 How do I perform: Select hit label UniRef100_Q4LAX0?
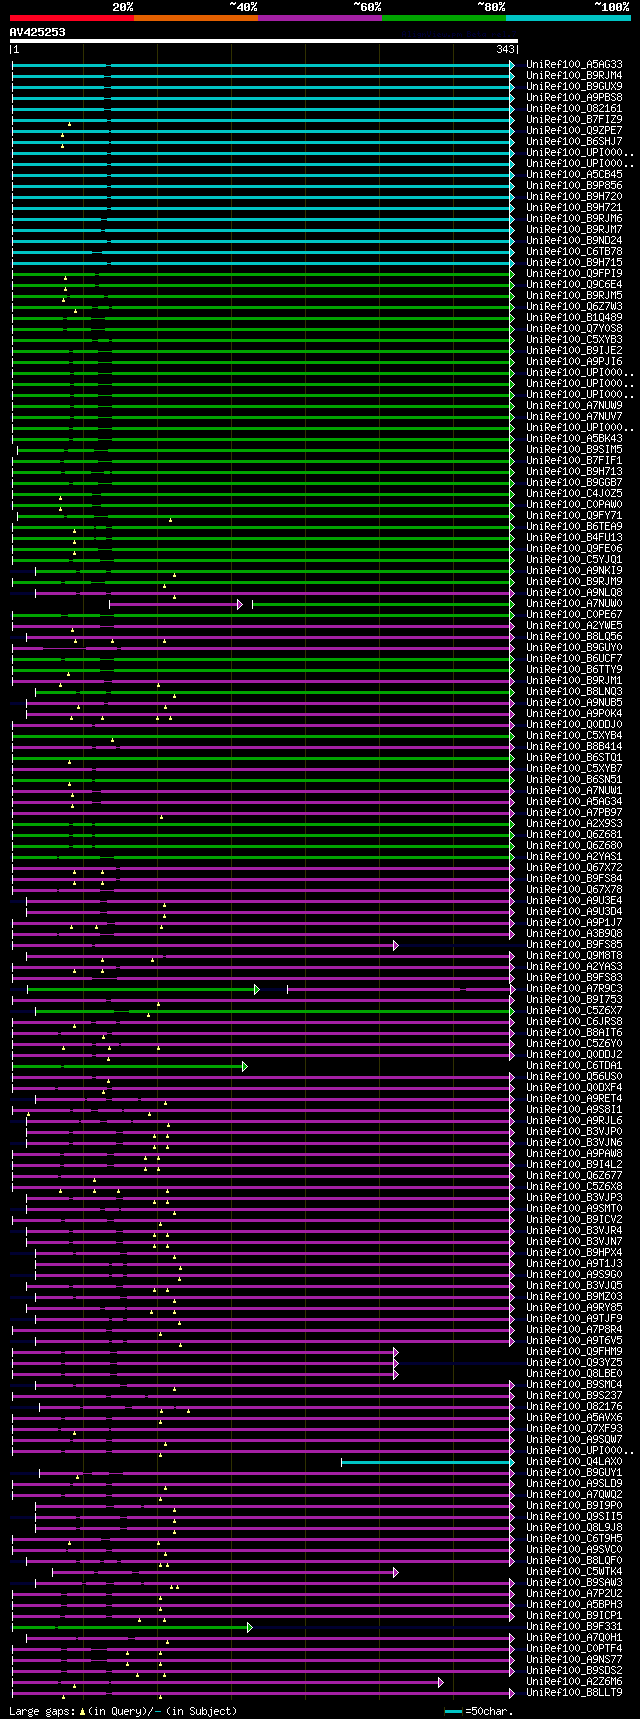tap(574, 1462)
